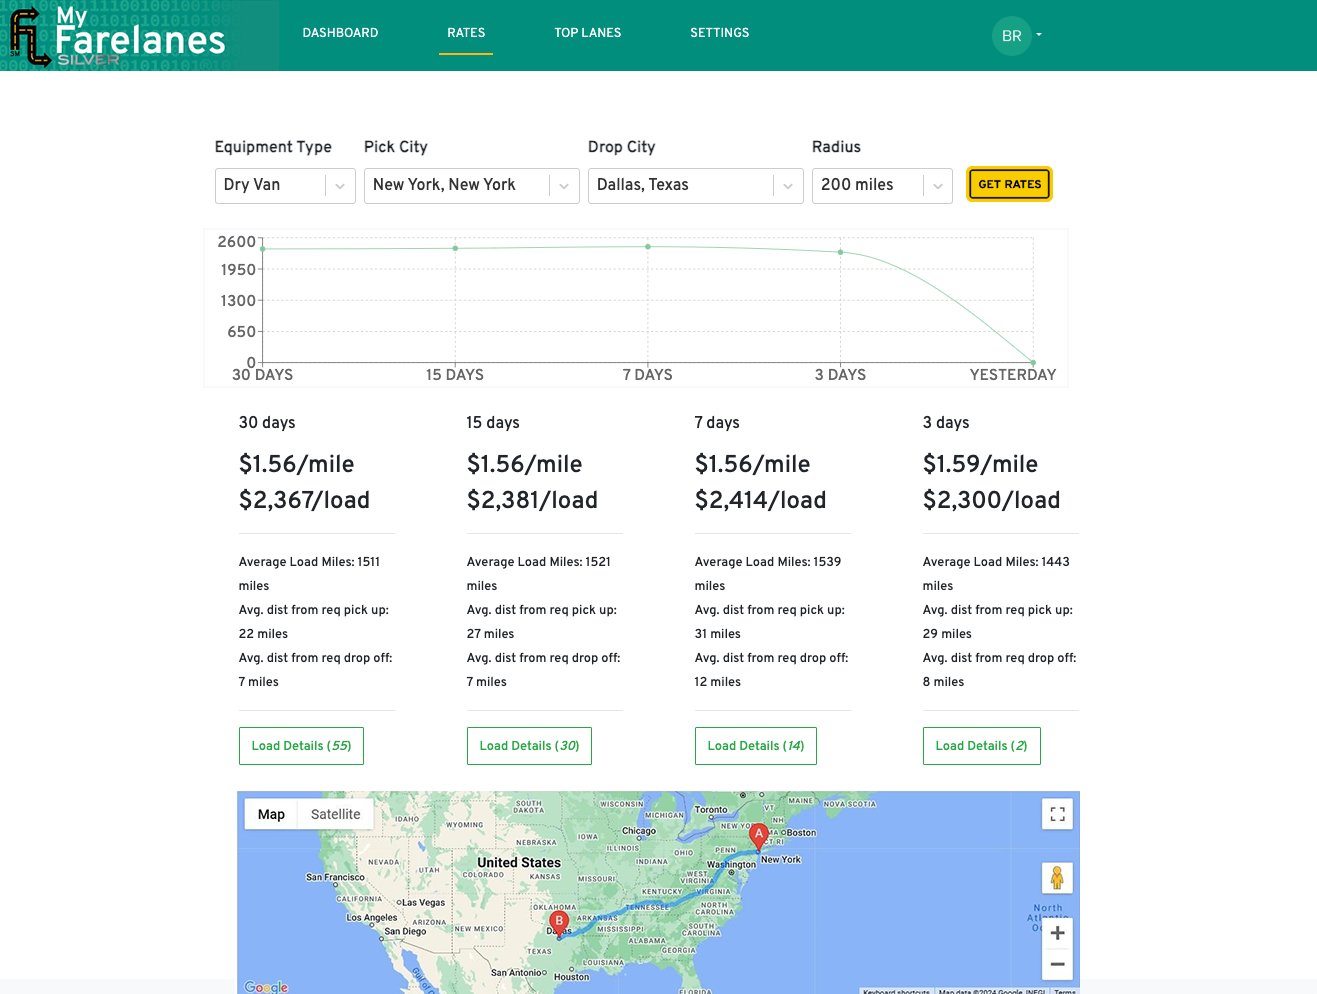Expand the account dropdown caret

[1039, 35]
